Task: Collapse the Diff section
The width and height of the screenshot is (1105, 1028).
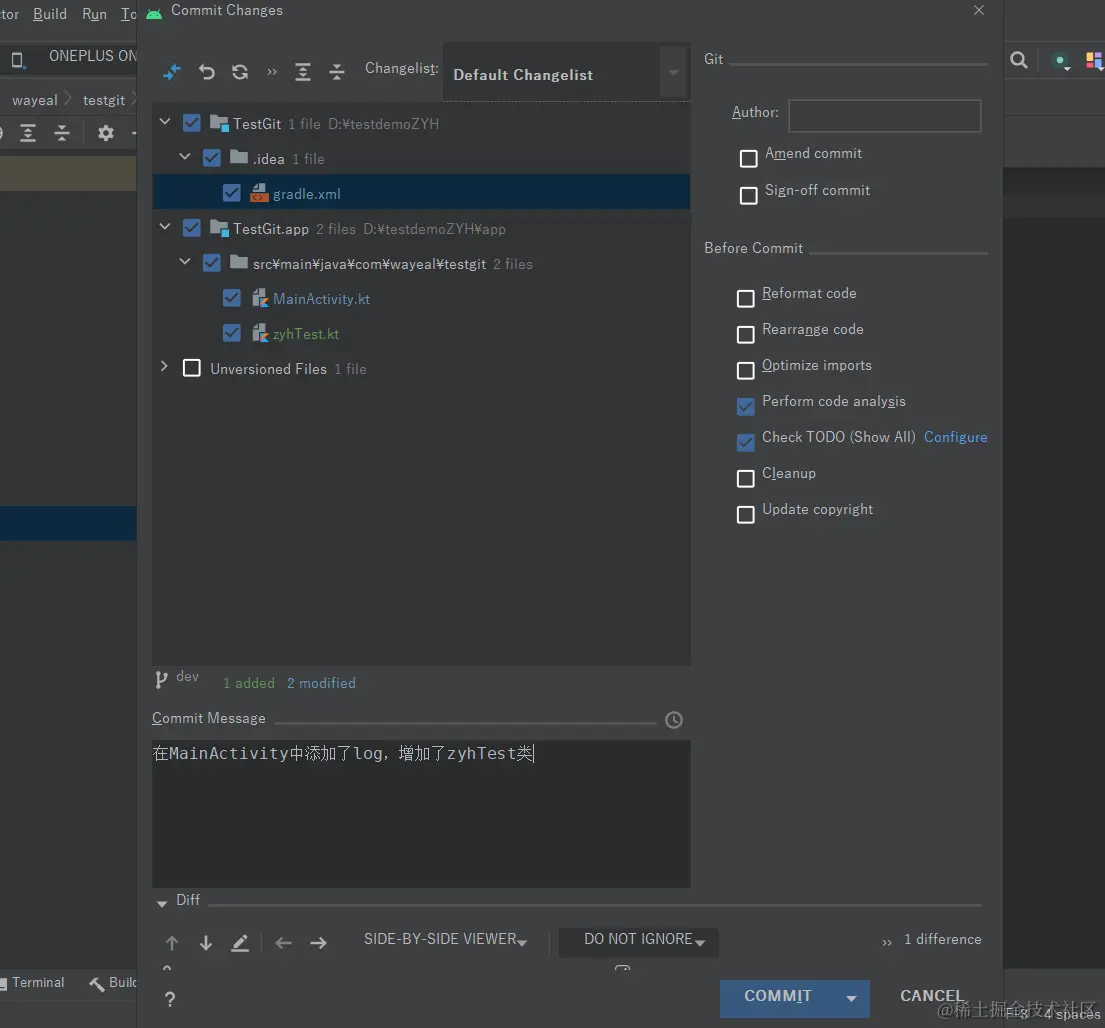Action: click(162, 903)
